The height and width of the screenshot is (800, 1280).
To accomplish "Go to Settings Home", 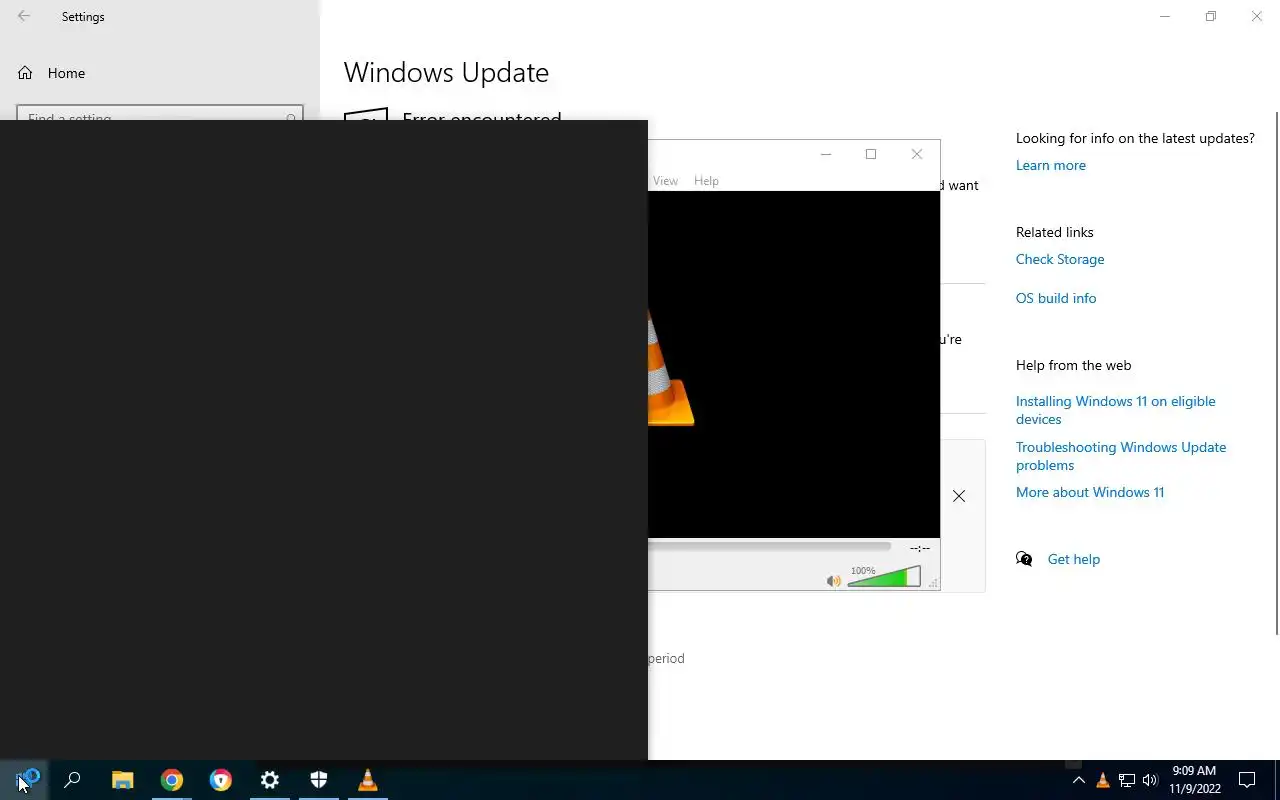I will [x=66, y=73].
